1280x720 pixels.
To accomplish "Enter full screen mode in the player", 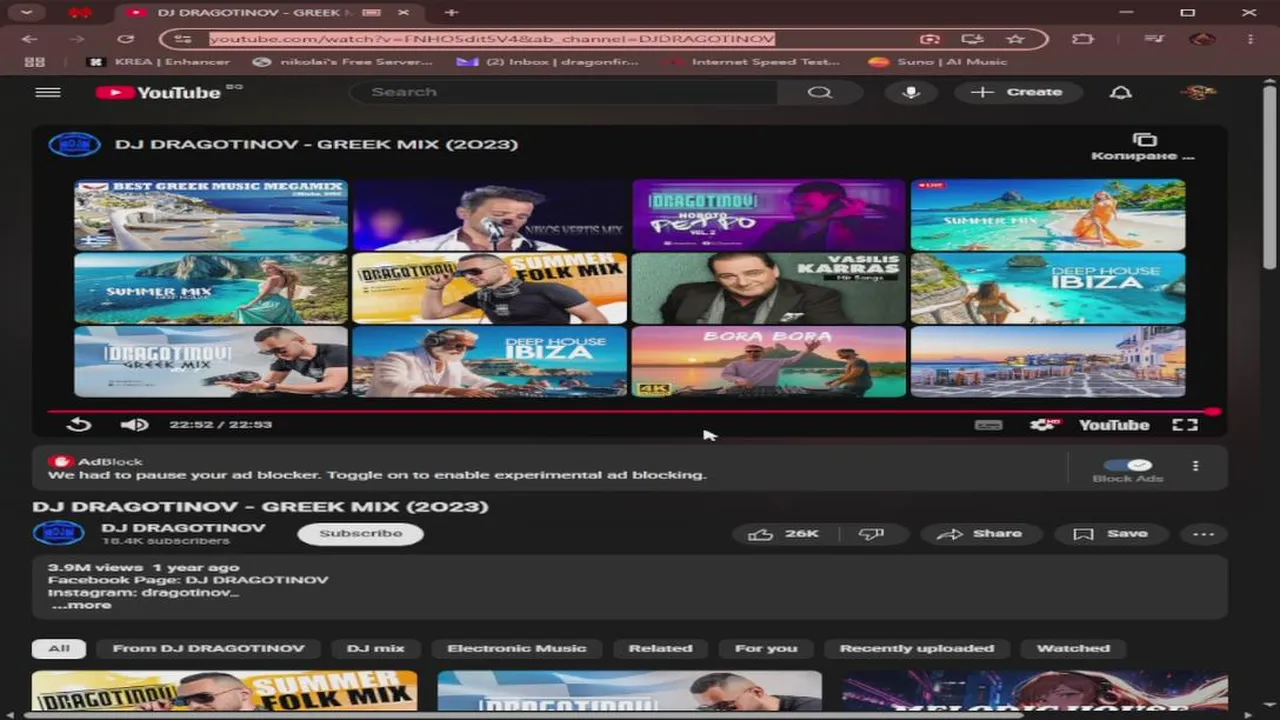I will coord(1185,425).
